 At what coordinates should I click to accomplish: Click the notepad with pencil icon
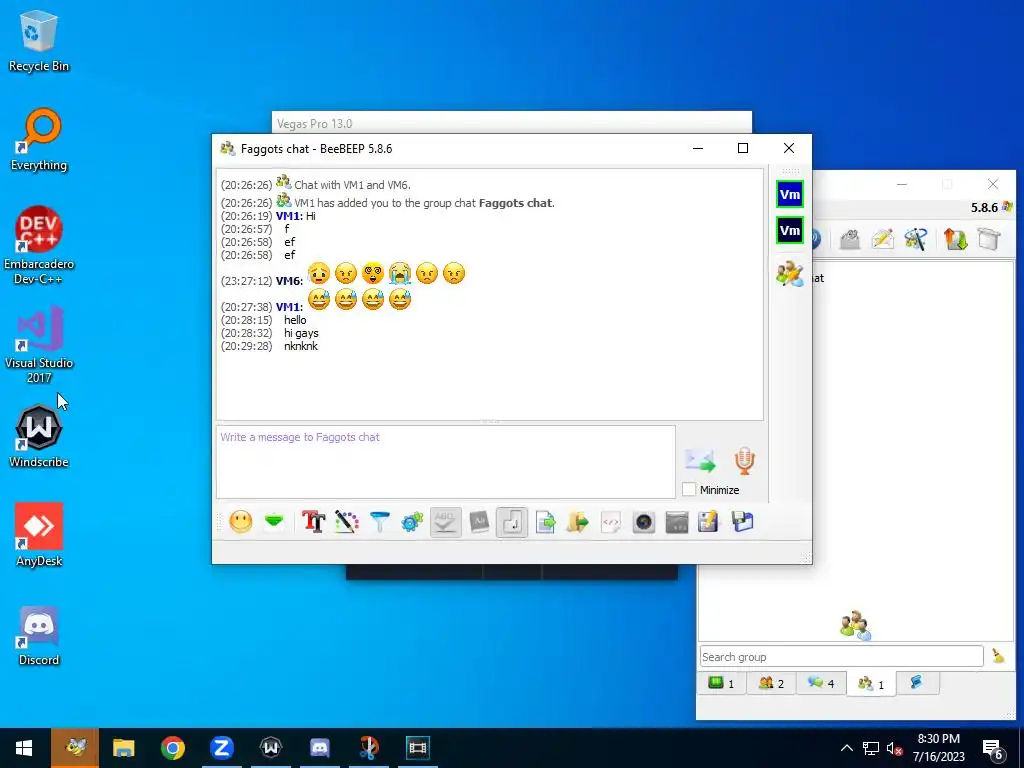click(x=709, y=522)
